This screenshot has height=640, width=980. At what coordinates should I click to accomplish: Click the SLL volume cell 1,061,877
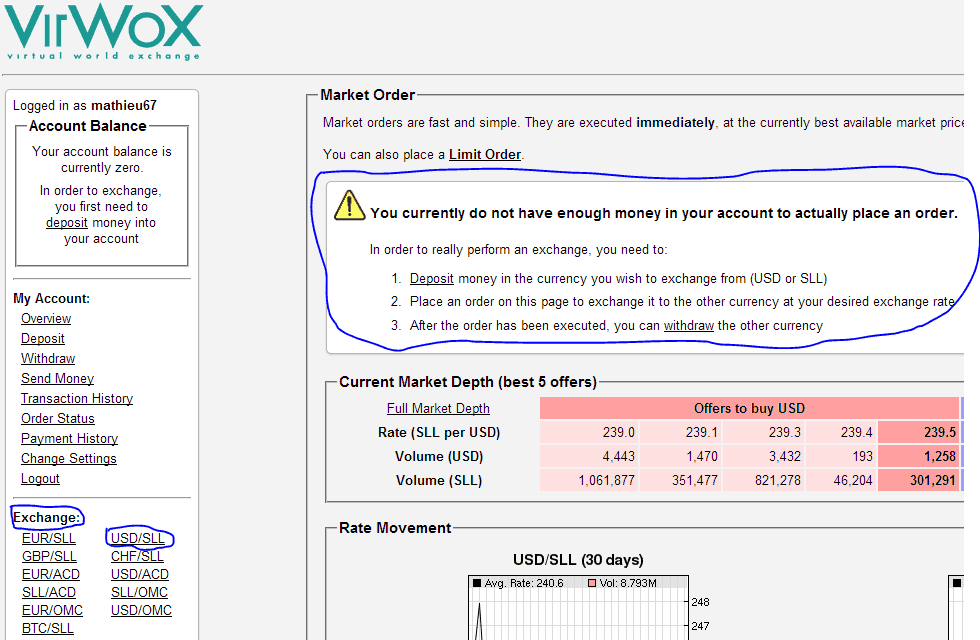(x=589, y=480)
